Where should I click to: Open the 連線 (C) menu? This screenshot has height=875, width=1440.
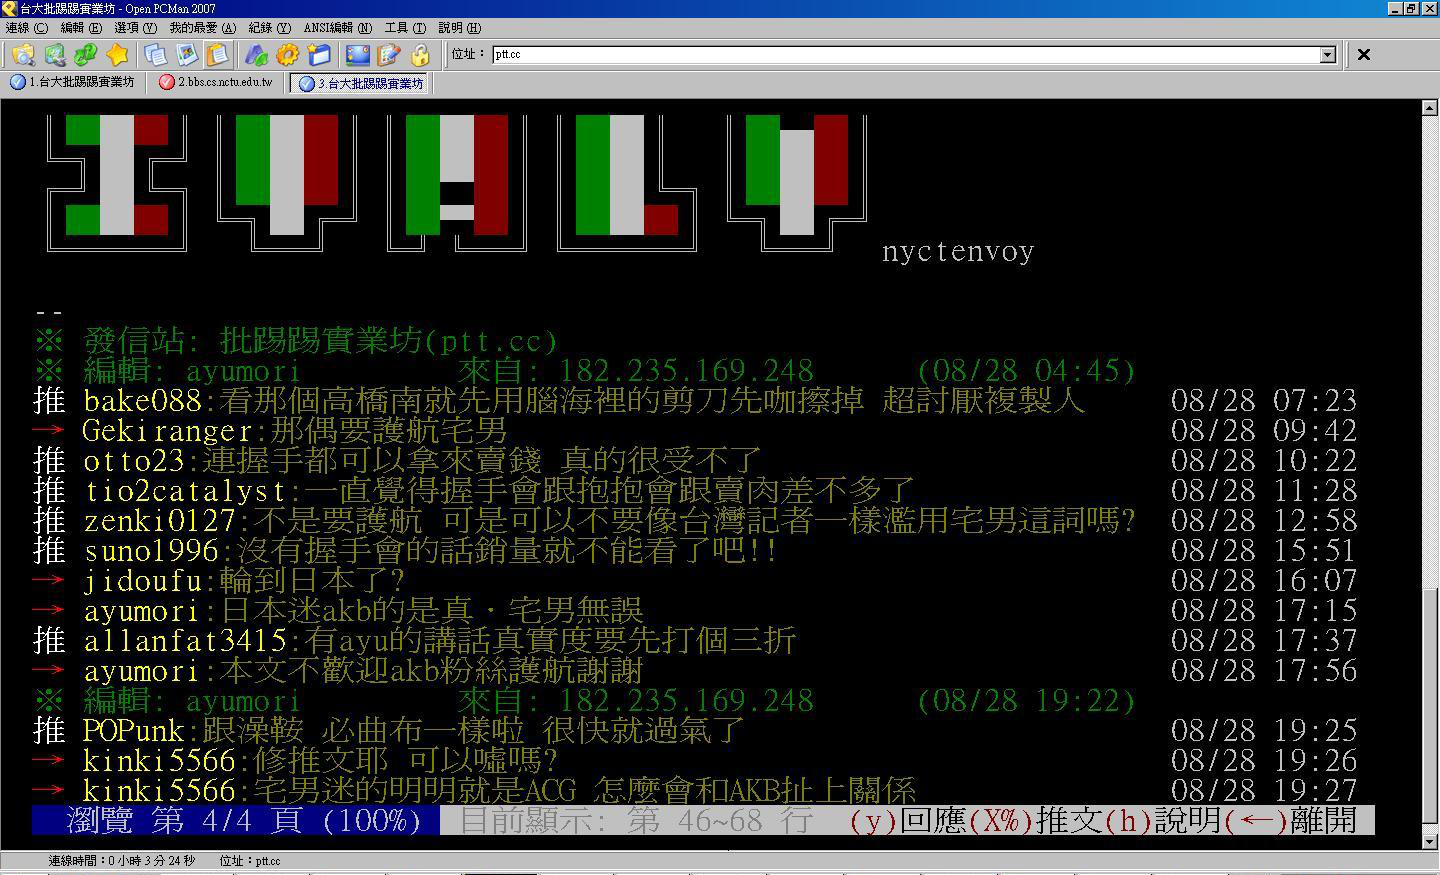26,28
